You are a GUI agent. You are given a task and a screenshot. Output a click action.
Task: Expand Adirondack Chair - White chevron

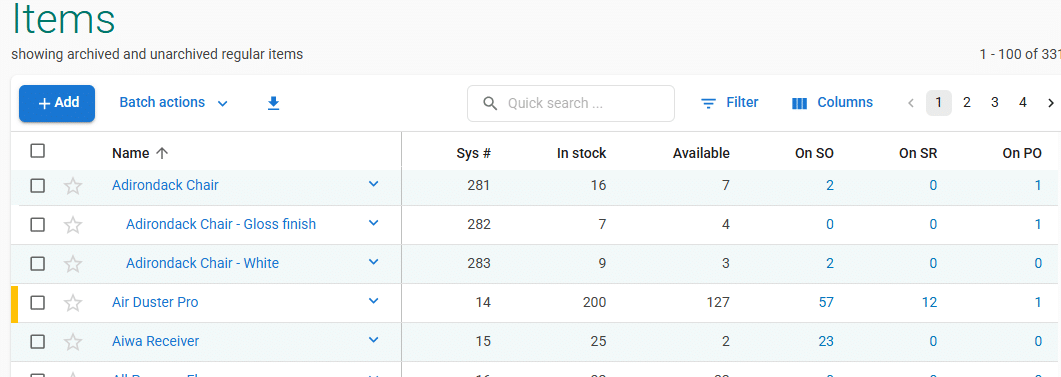coord(374,262)
